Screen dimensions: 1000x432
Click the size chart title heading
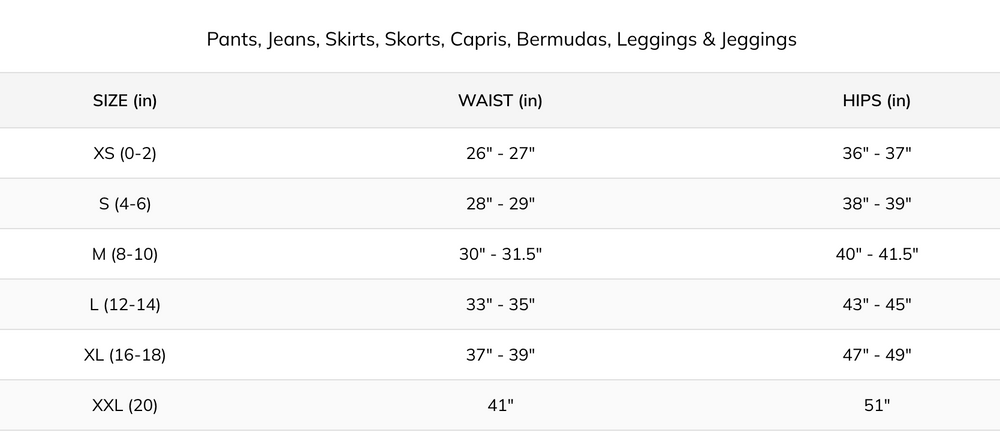pyautogui.click(x=500, y=40)
